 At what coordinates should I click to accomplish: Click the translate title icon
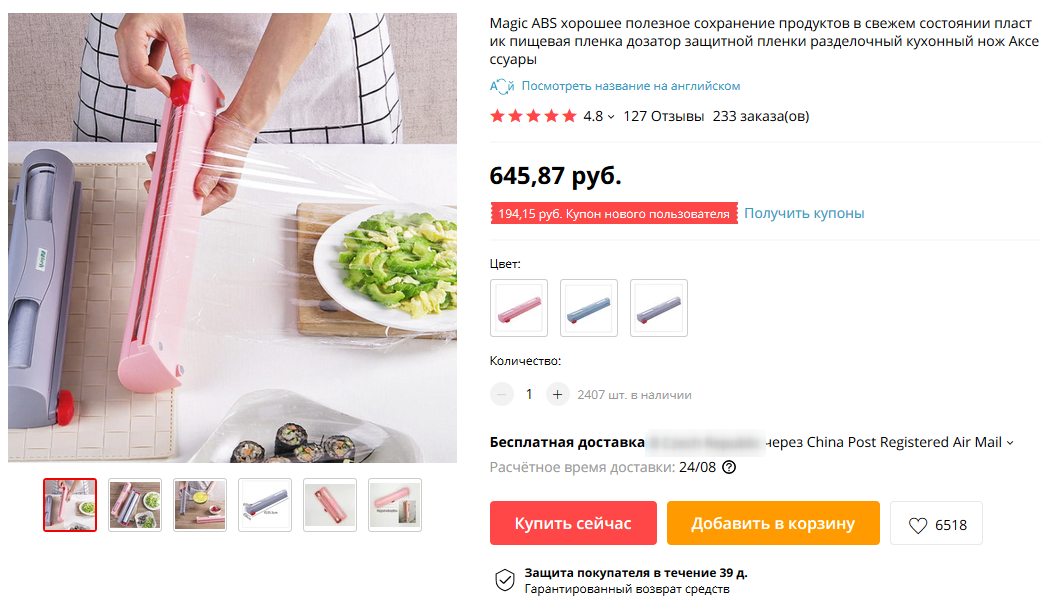pyautogui.click(x=502, y=86)
